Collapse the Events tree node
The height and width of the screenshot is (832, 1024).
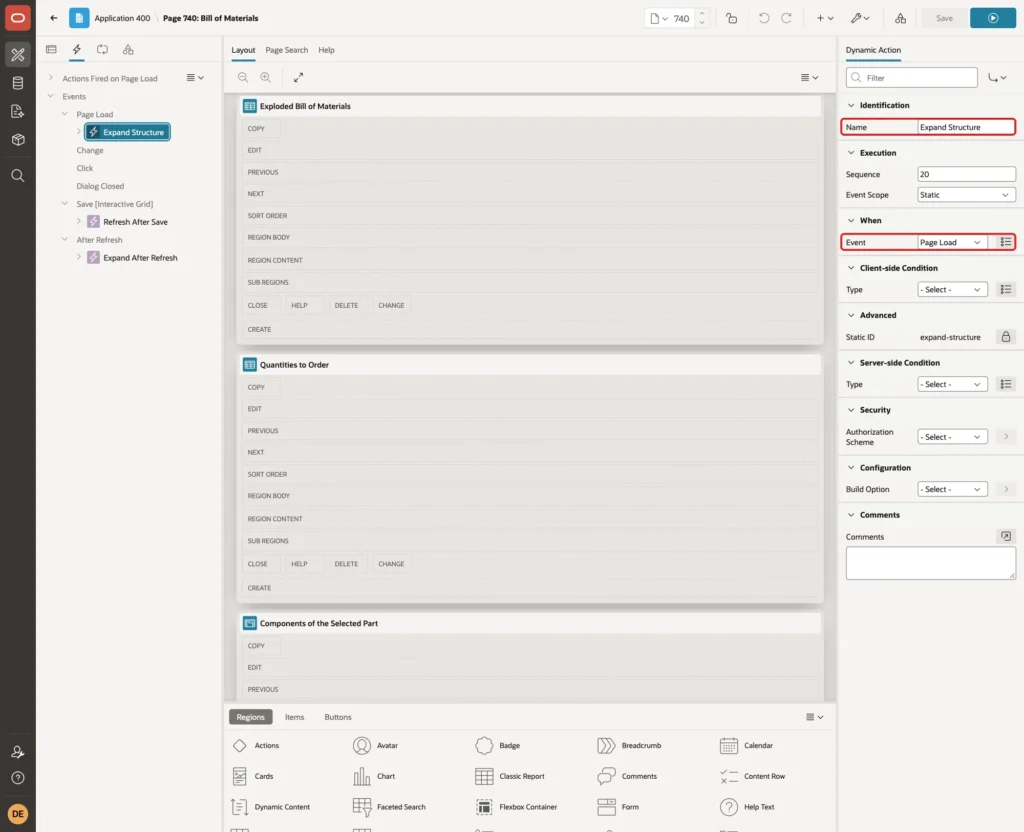point(51,96)
